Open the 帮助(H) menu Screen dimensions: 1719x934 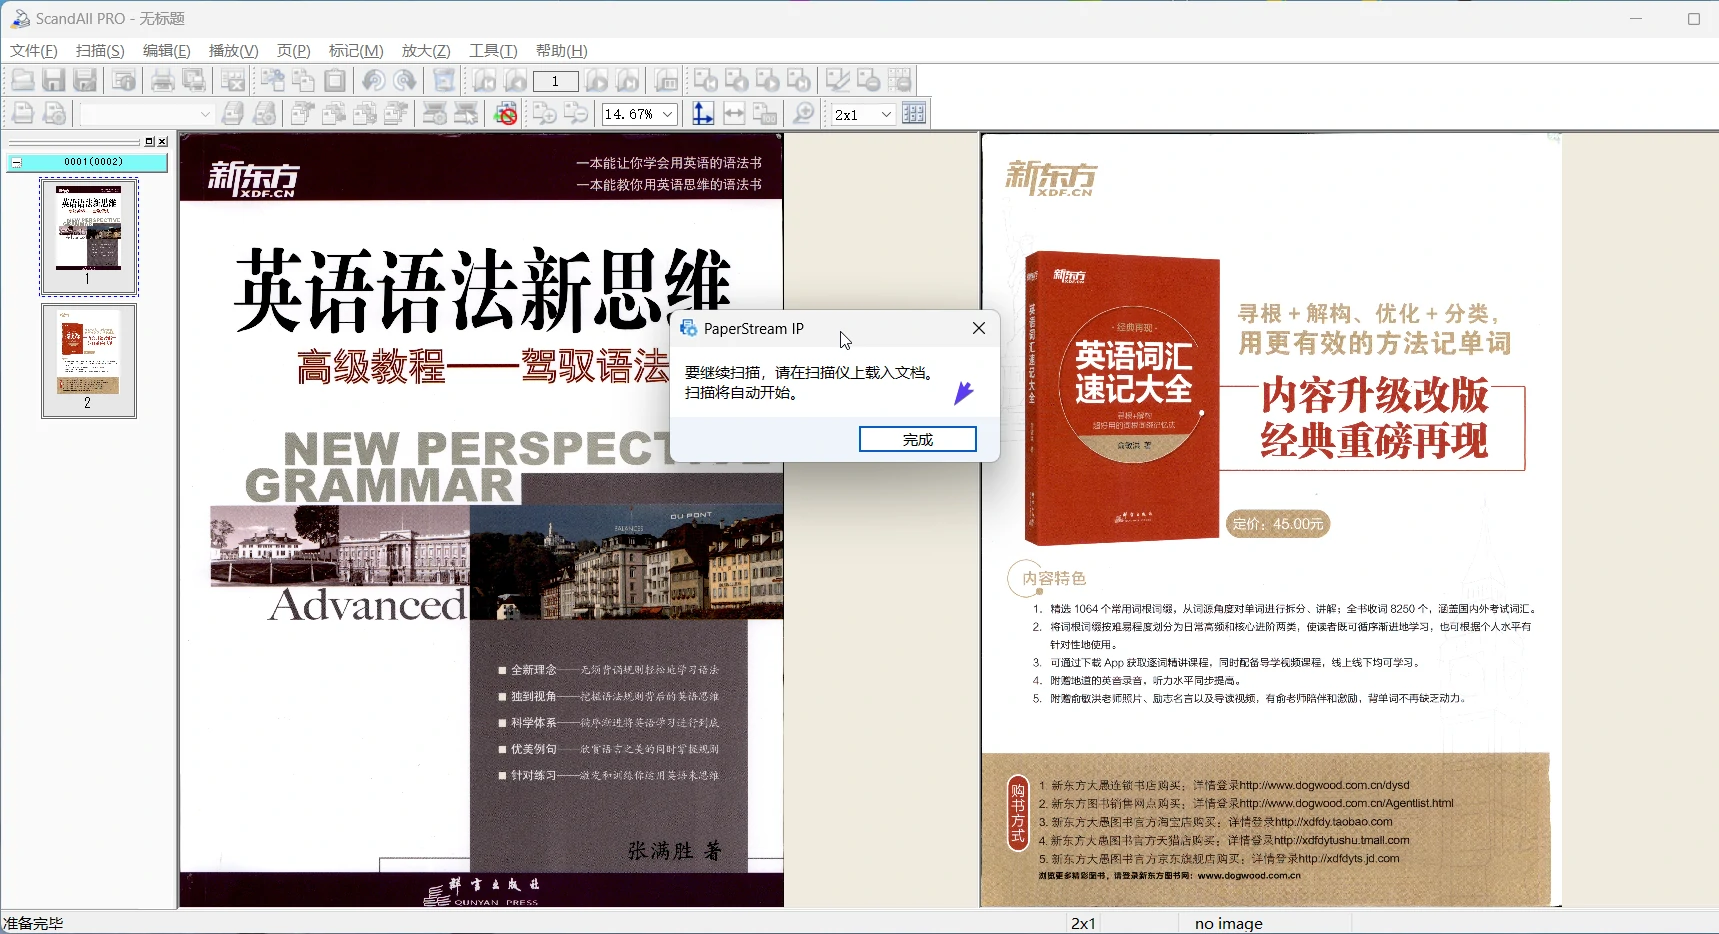tap(561, 51)
